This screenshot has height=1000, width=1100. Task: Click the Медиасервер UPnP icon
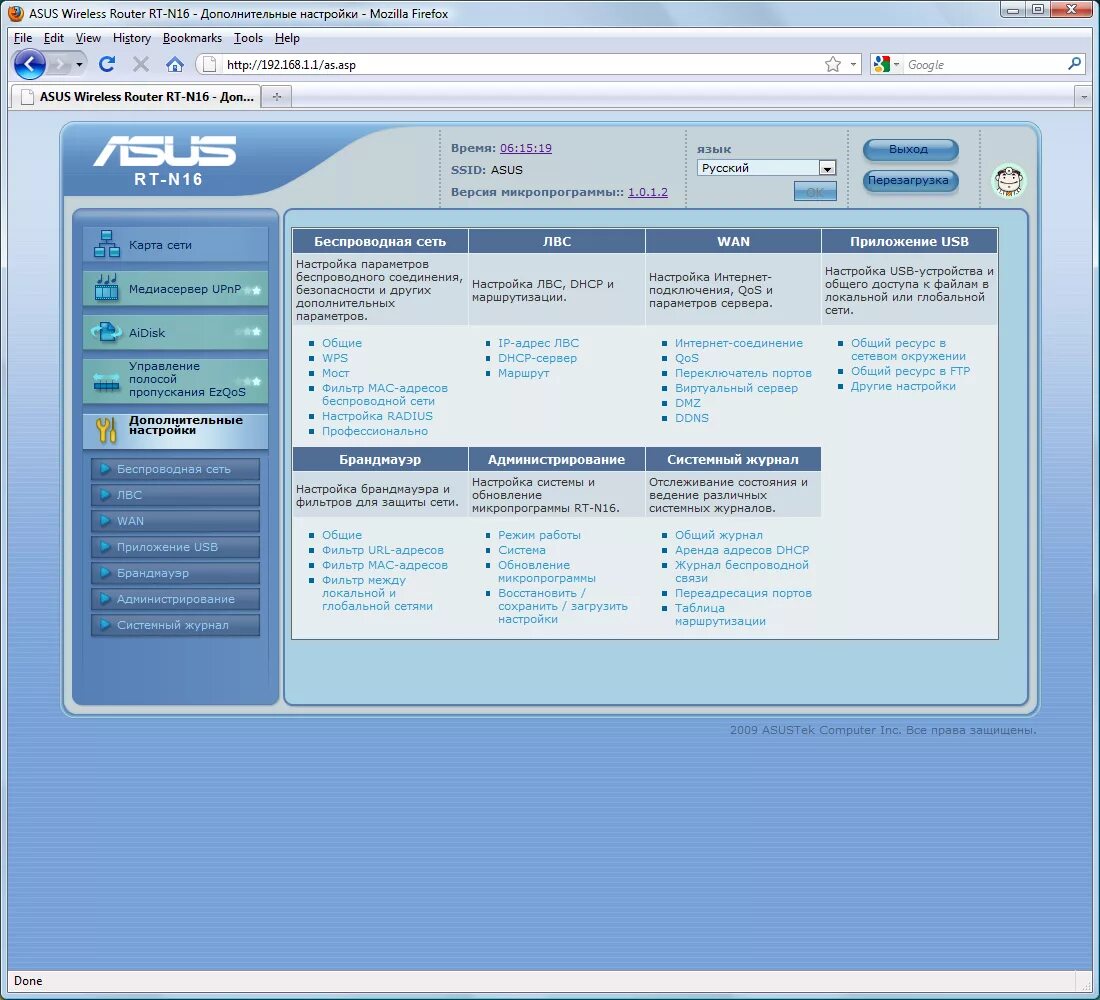(x=107, y=288)
